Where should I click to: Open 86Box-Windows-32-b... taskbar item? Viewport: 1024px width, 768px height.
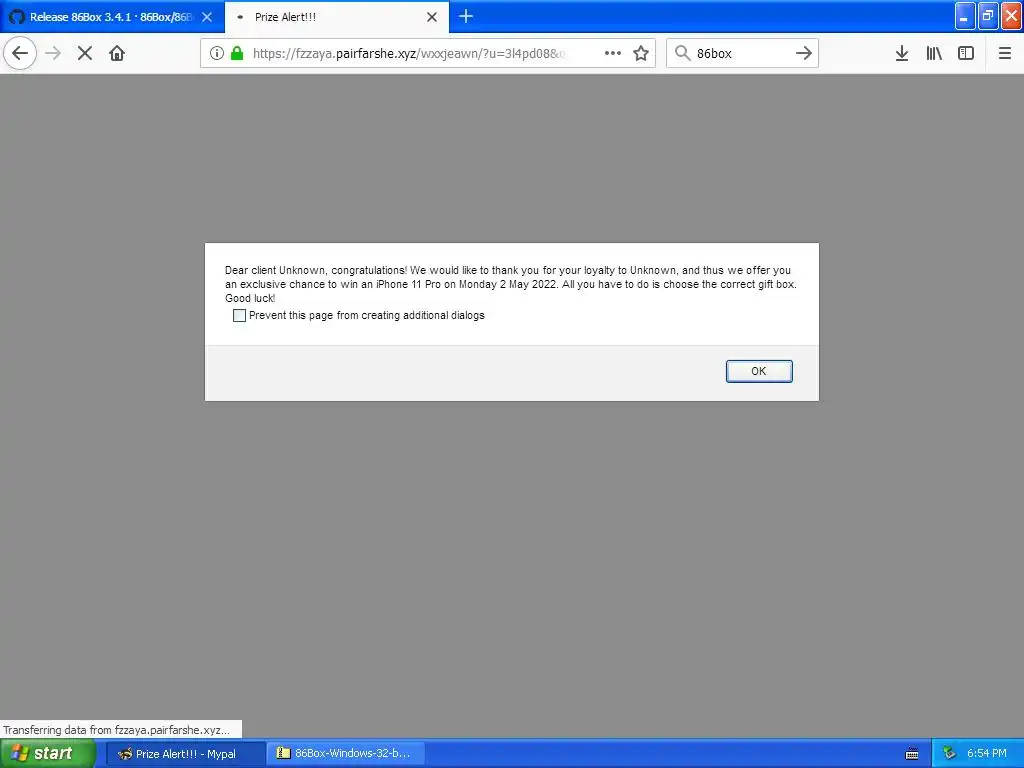coord(346,754)
